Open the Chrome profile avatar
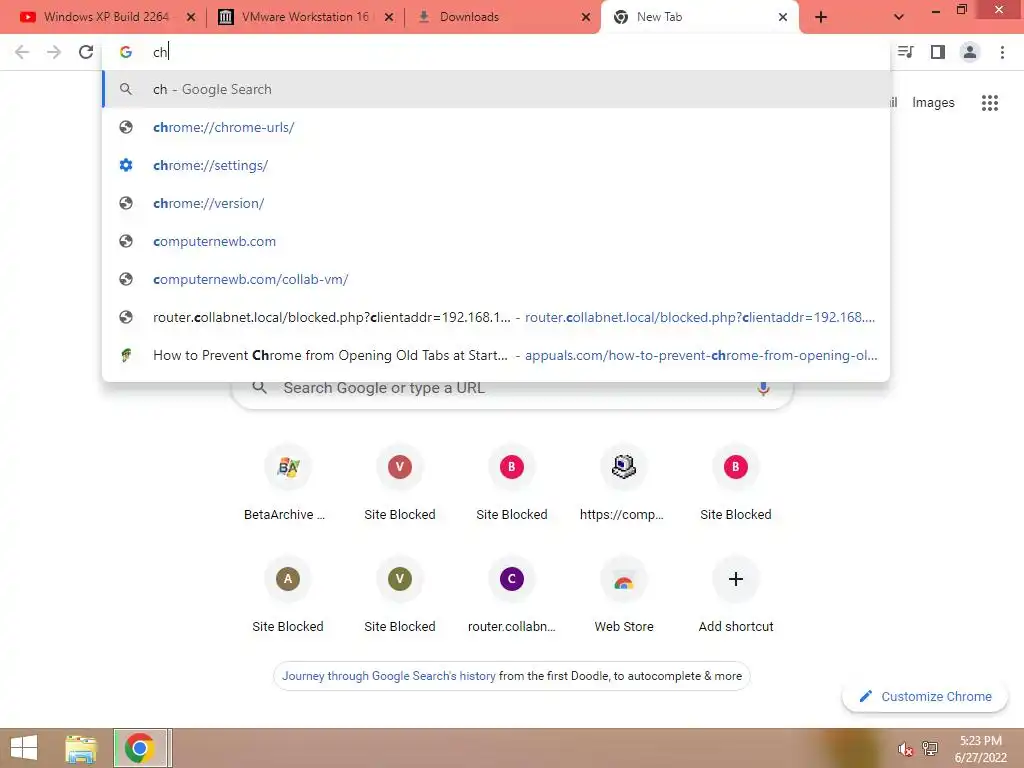1024x768 pixels. click(970, 52)
